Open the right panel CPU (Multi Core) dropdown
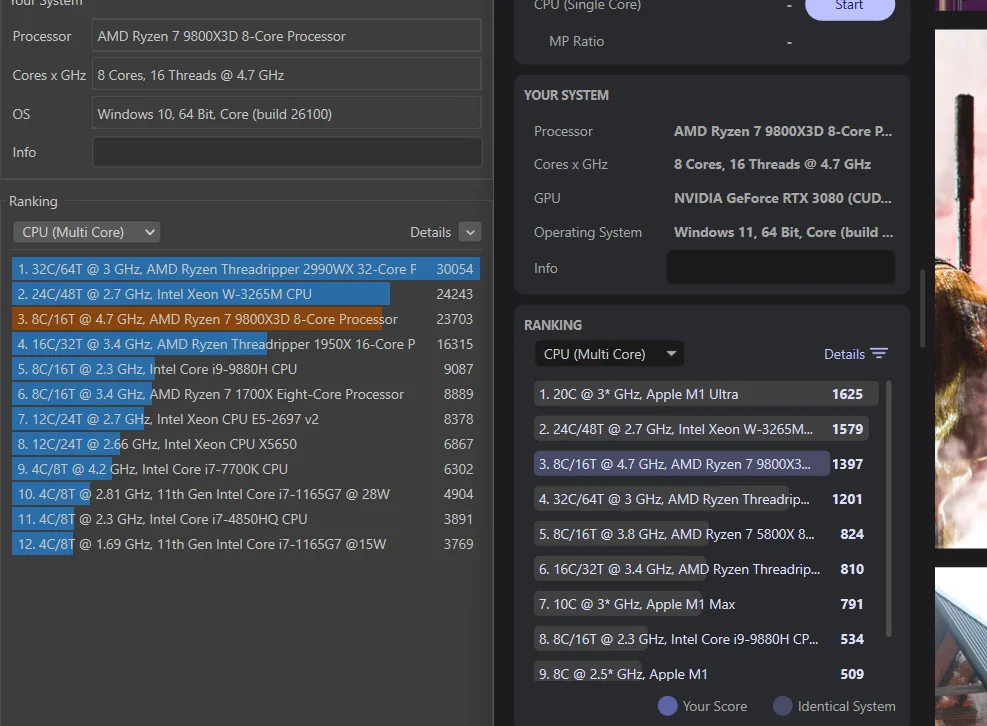The height and width of the screenshot is (726, 987). click(x=609, y=354)
